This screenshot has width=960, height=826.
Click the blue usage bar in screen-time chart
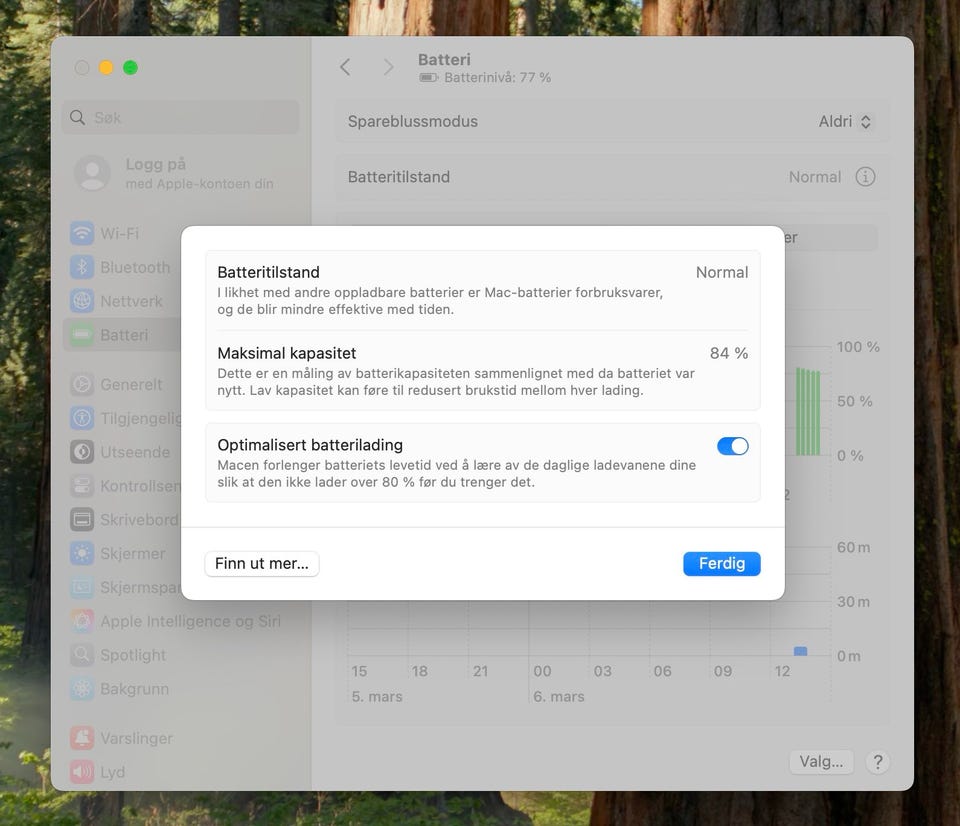point(800,651)
